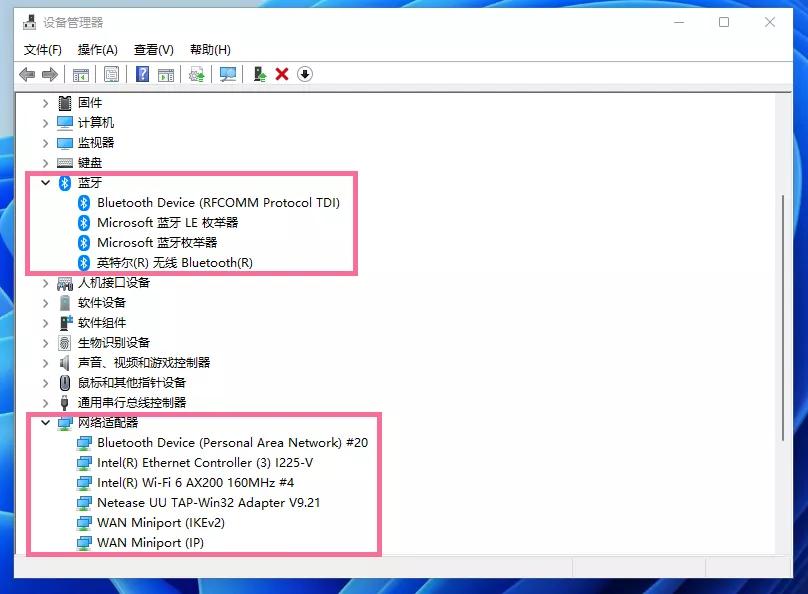Expand the 计算机 category

click(45, 124)
